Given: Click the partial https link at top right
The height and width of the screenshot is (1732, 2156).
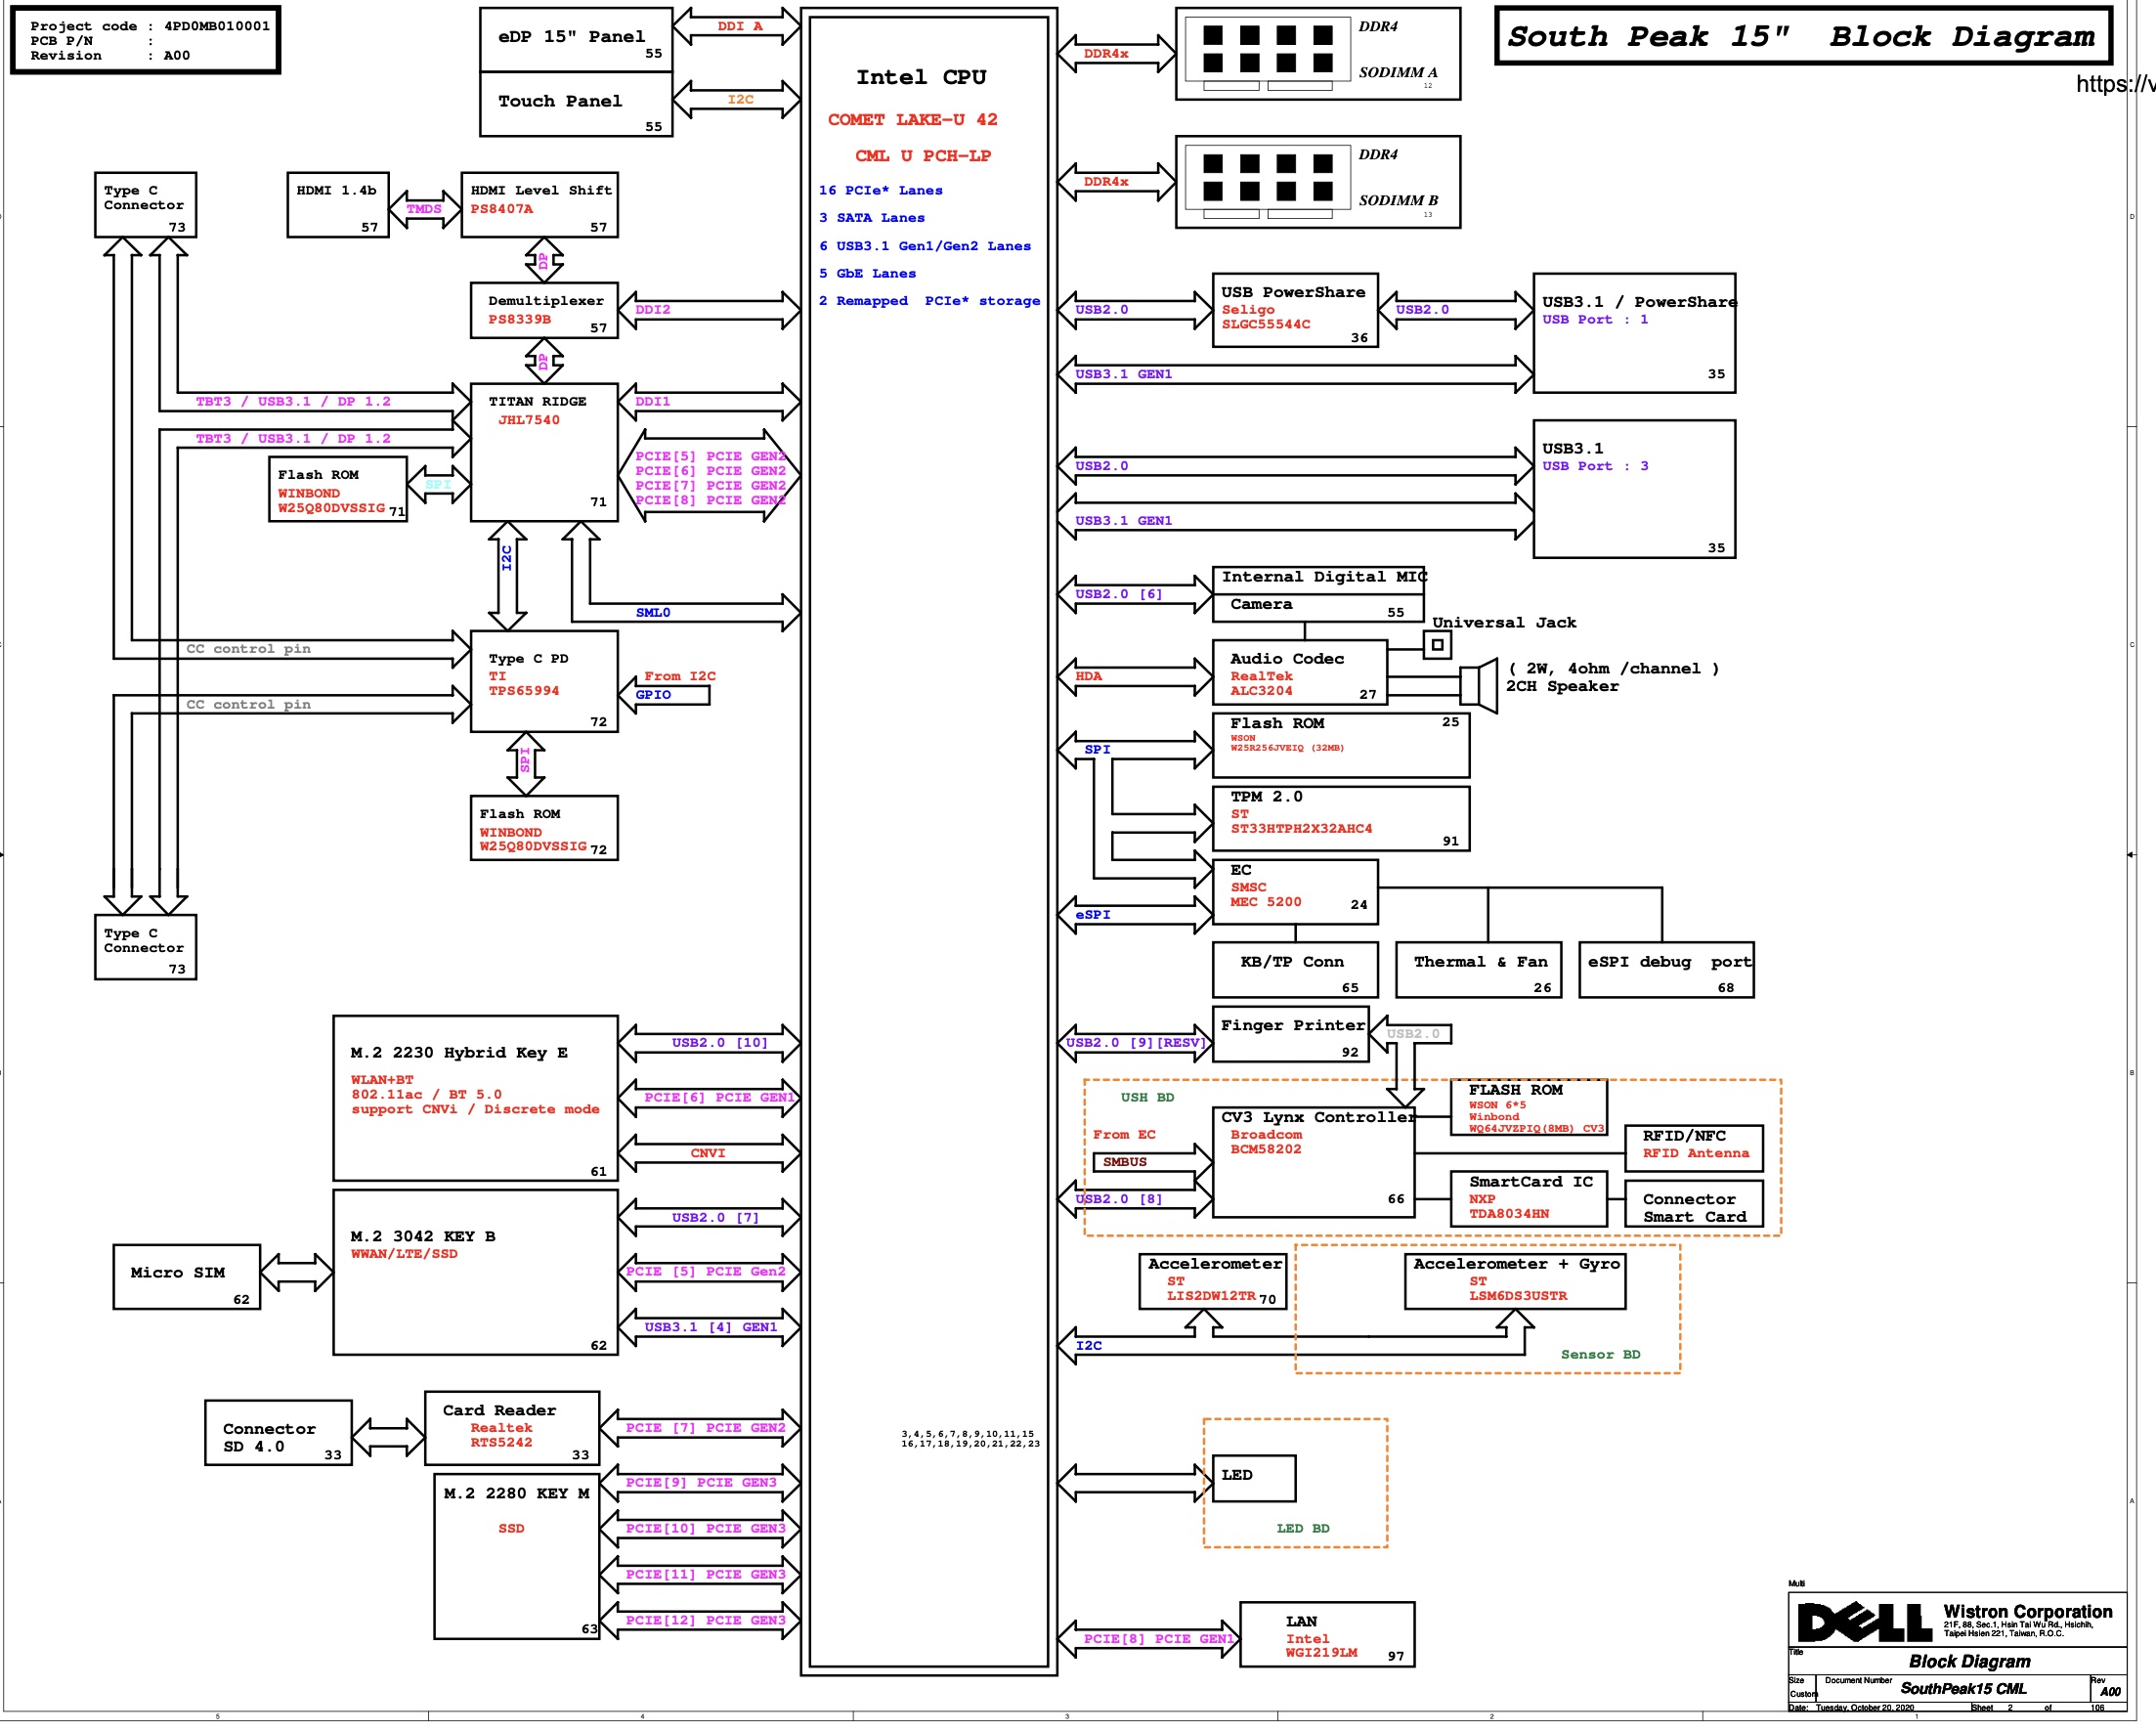Looking at the screenshot, I should pos(2115,84).
